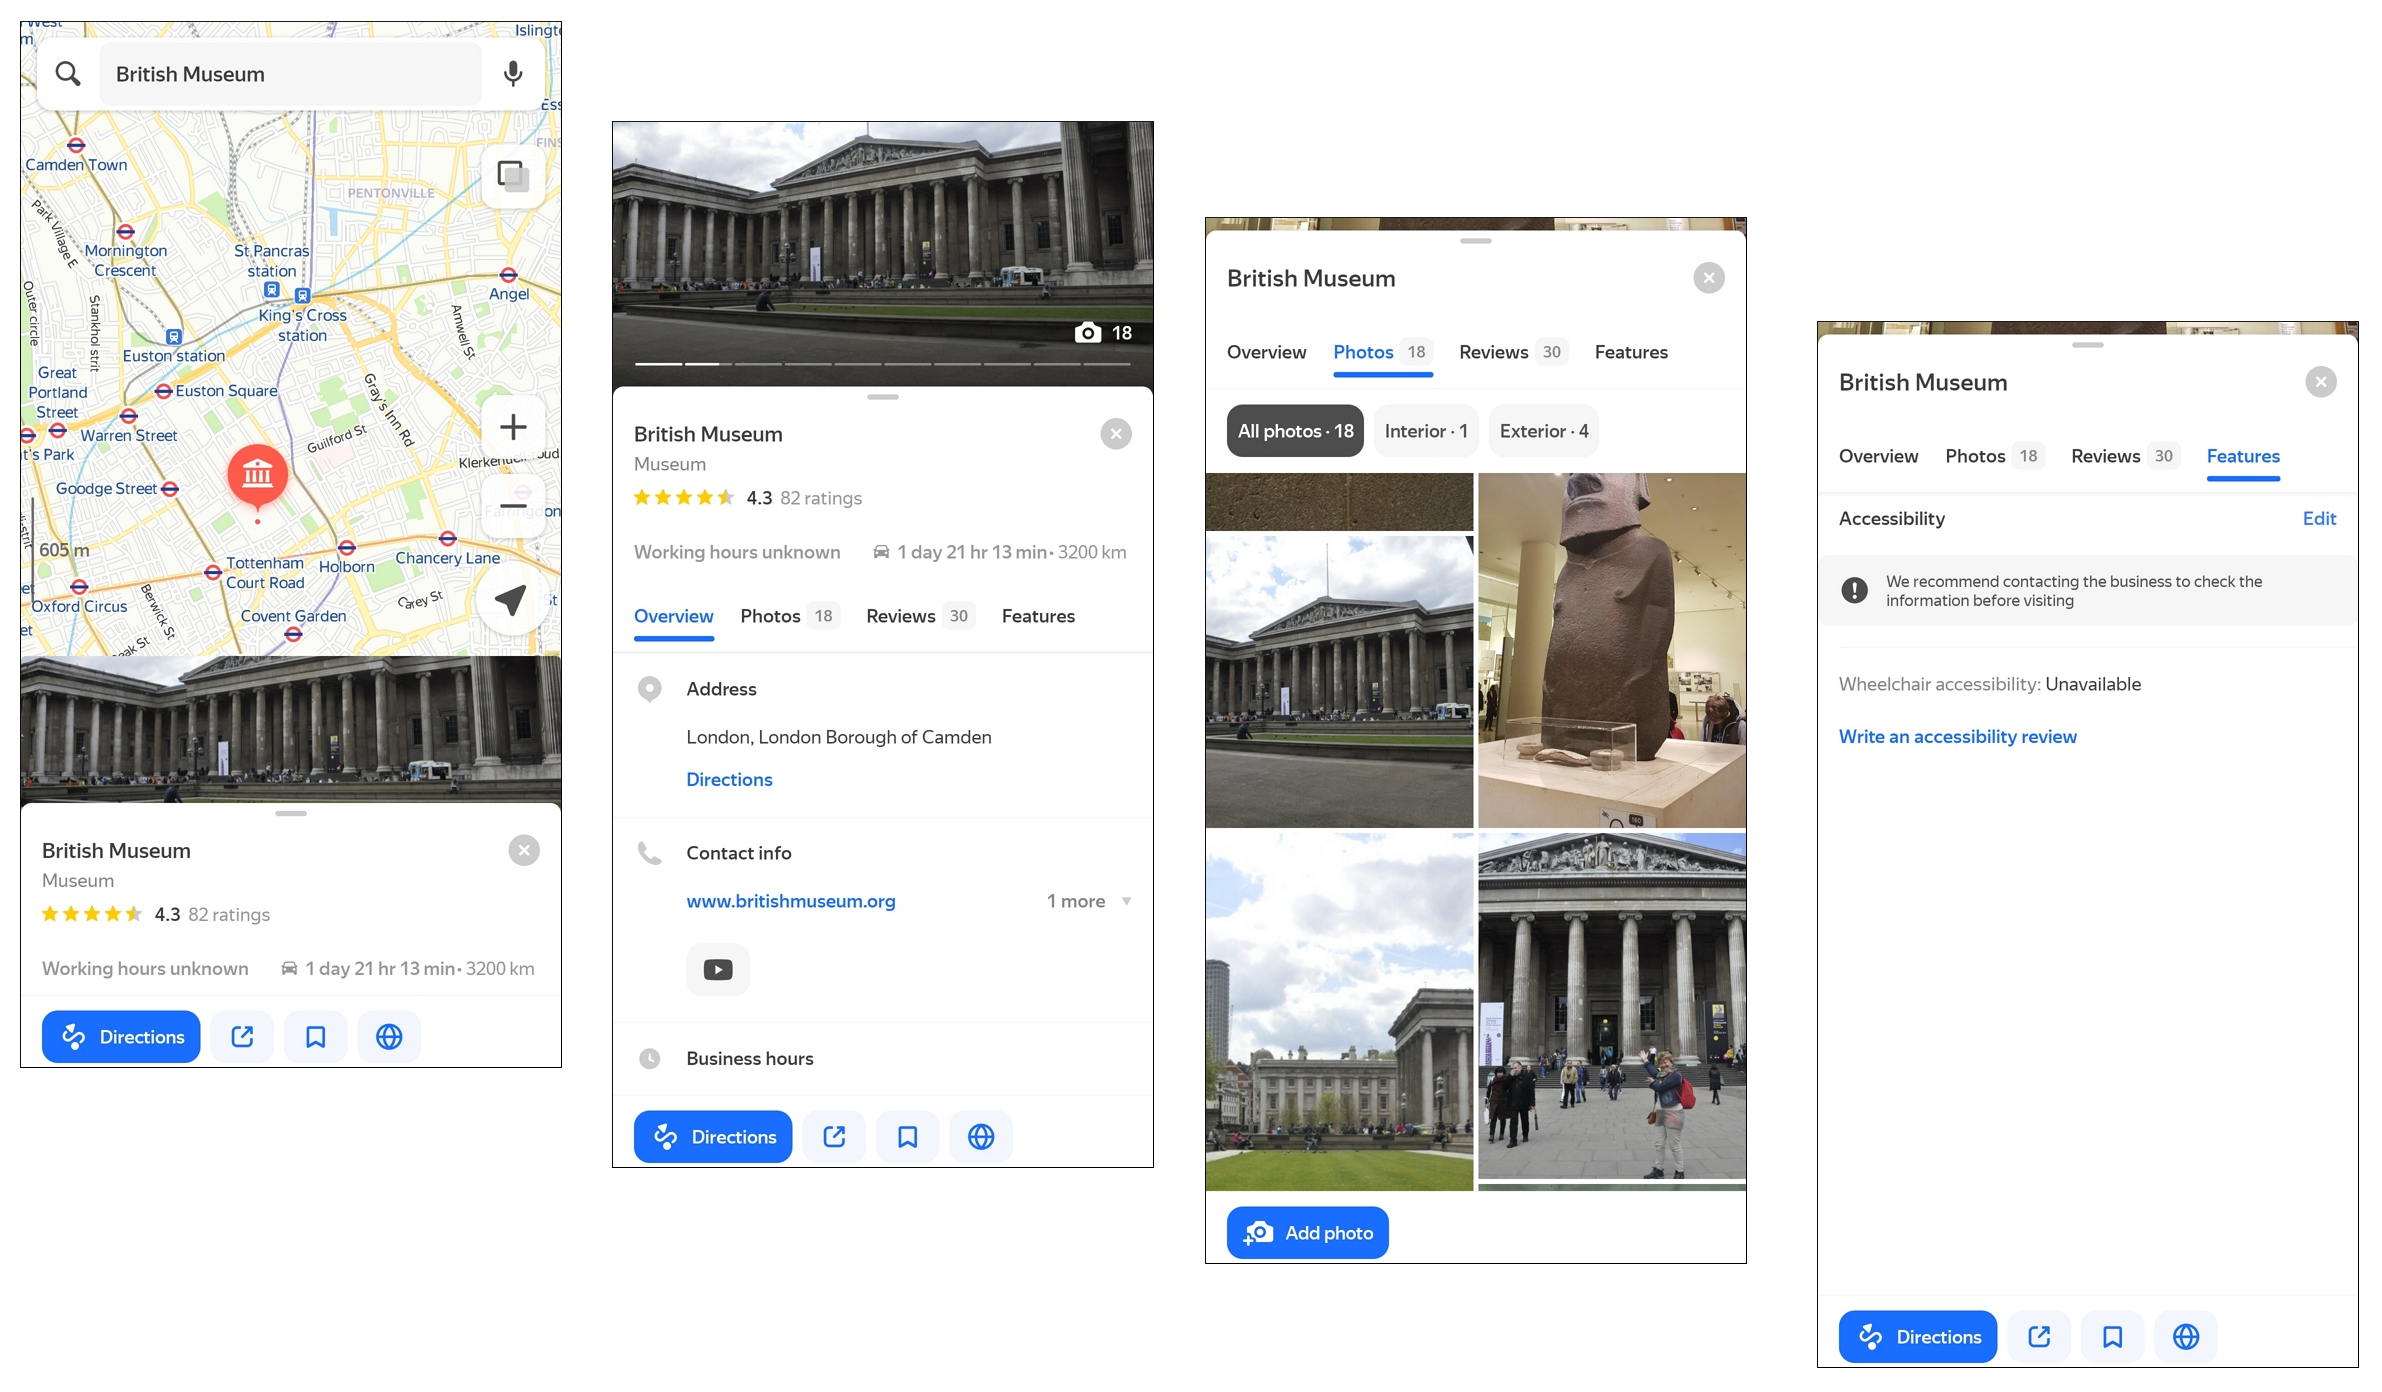This screenshot has height=1392, width=2382.
Task: Click the microphone voice search icon
Action: [x=513, y=74]
